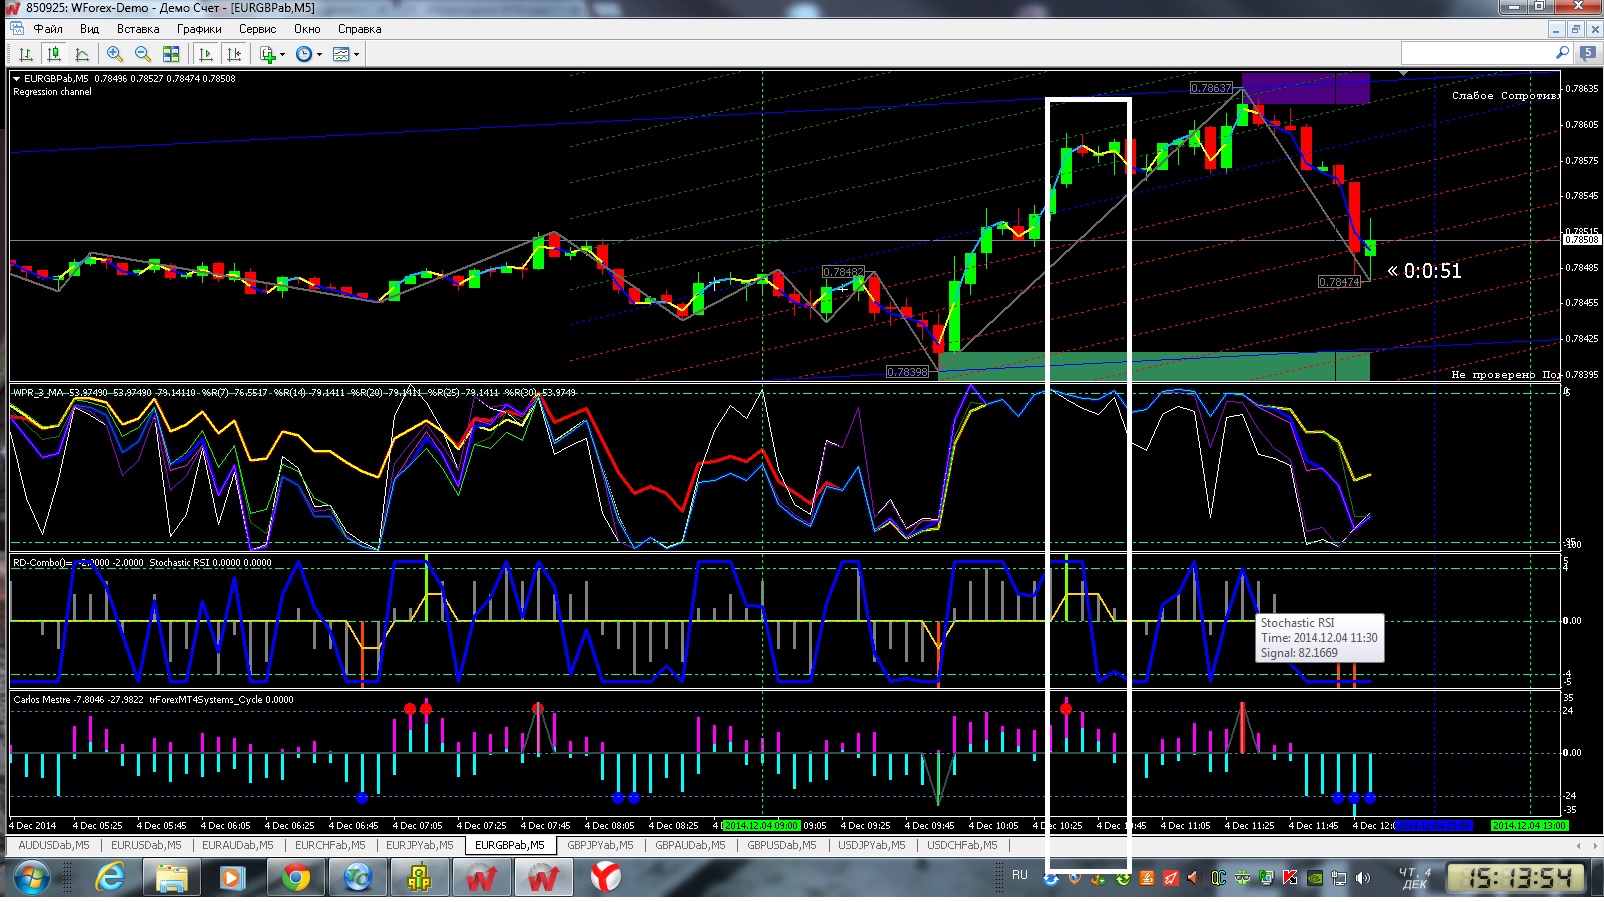Open the Графики menu
1604x902 pixels.
pyautogui.click(x=199, y=29)
